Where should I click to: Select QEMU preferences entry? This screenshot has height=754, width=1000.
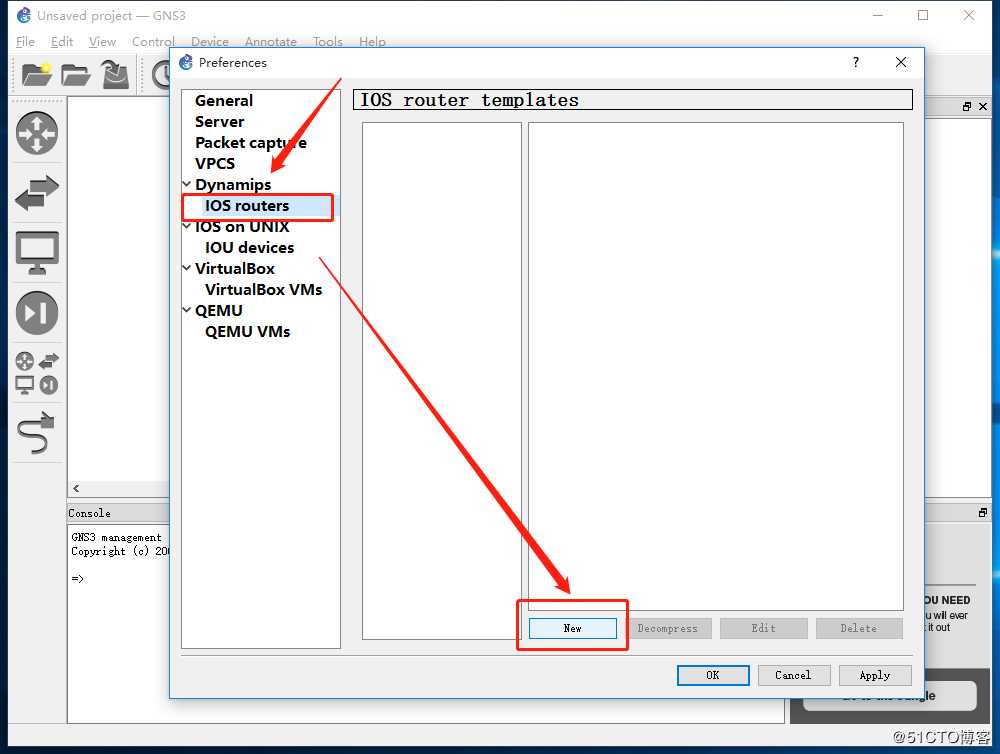click(219, 311)
